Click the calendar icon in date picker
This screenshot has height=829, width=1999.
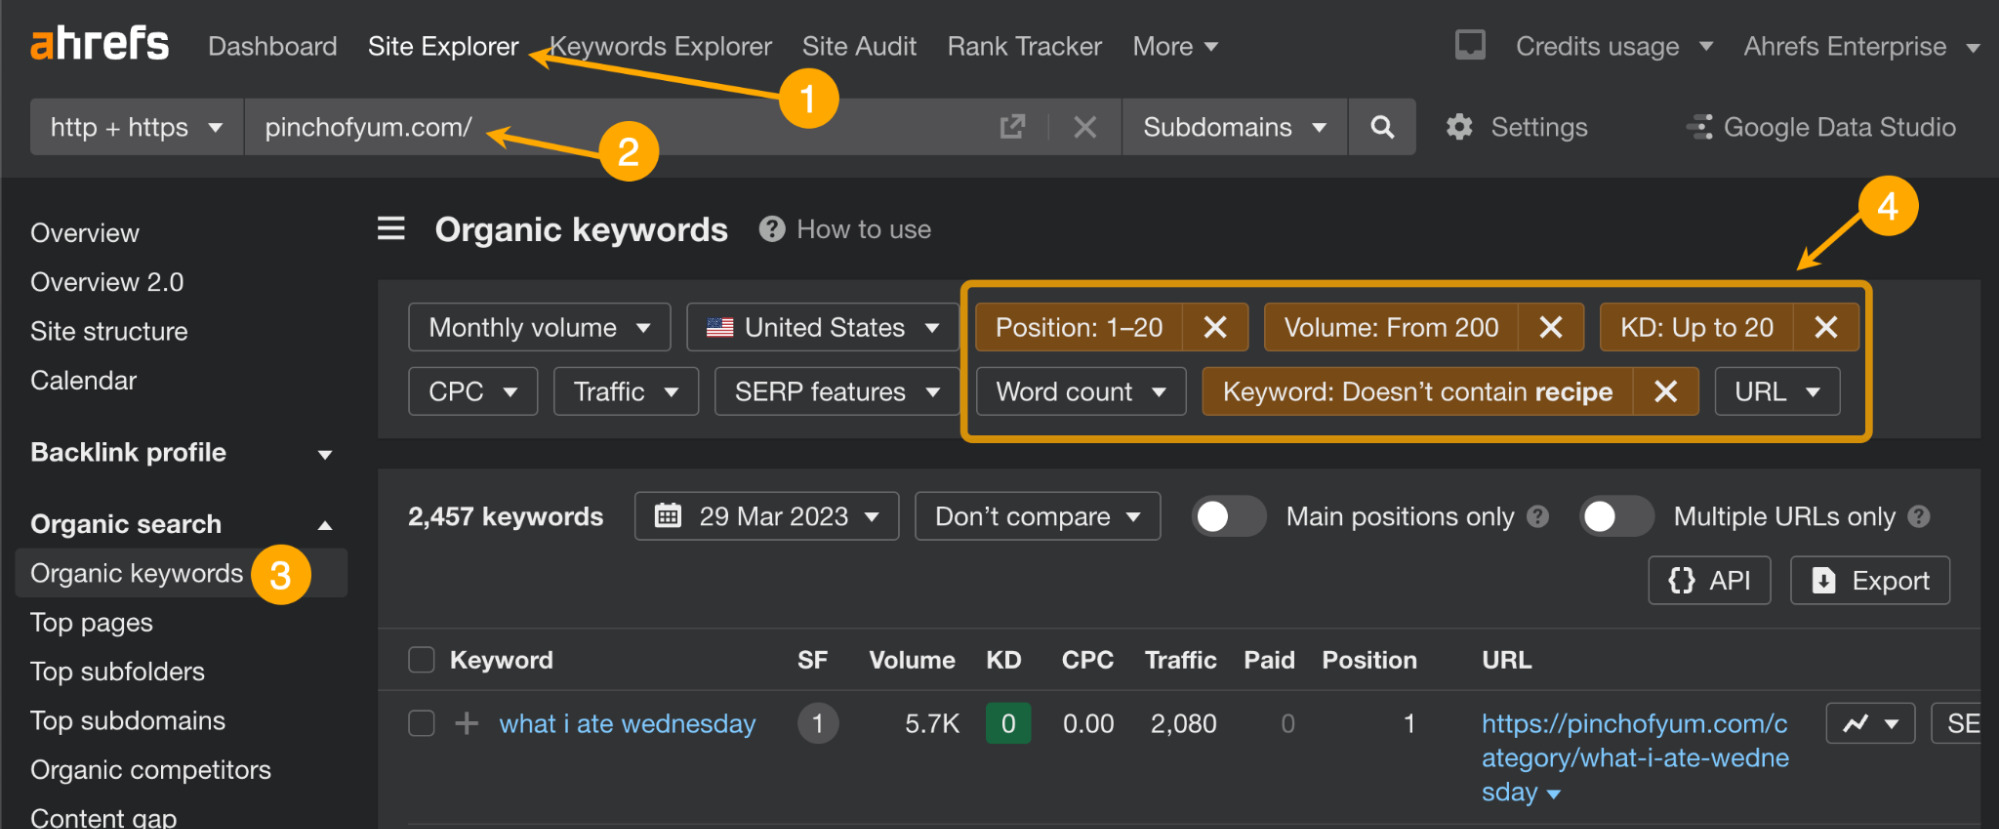pyautogui.click(x=668, y=516)
